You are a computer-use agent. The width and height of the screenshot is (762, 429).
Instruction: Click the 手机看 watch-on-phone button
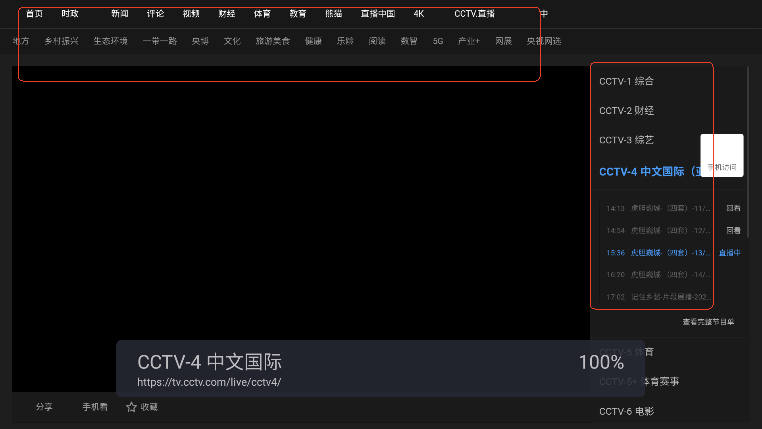(95, 407)
